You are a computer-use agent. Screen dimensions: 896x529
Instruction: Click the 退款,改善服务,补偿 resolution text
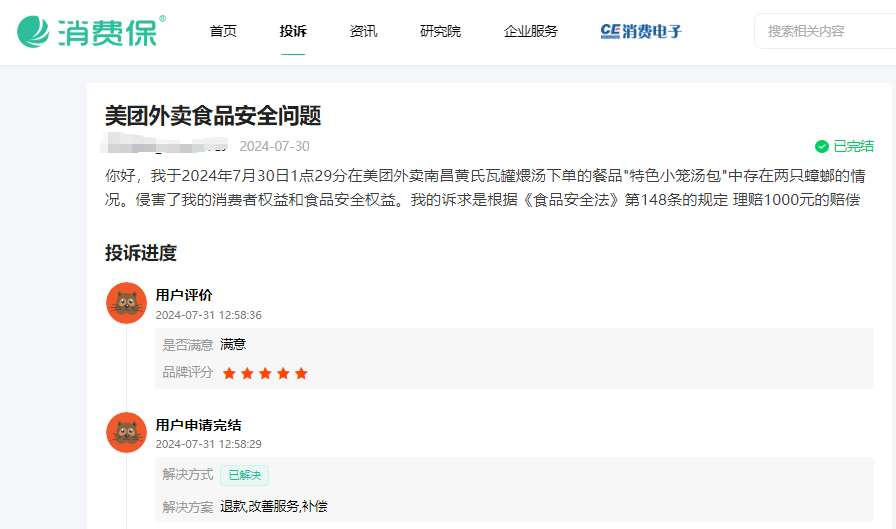point(274,506)
